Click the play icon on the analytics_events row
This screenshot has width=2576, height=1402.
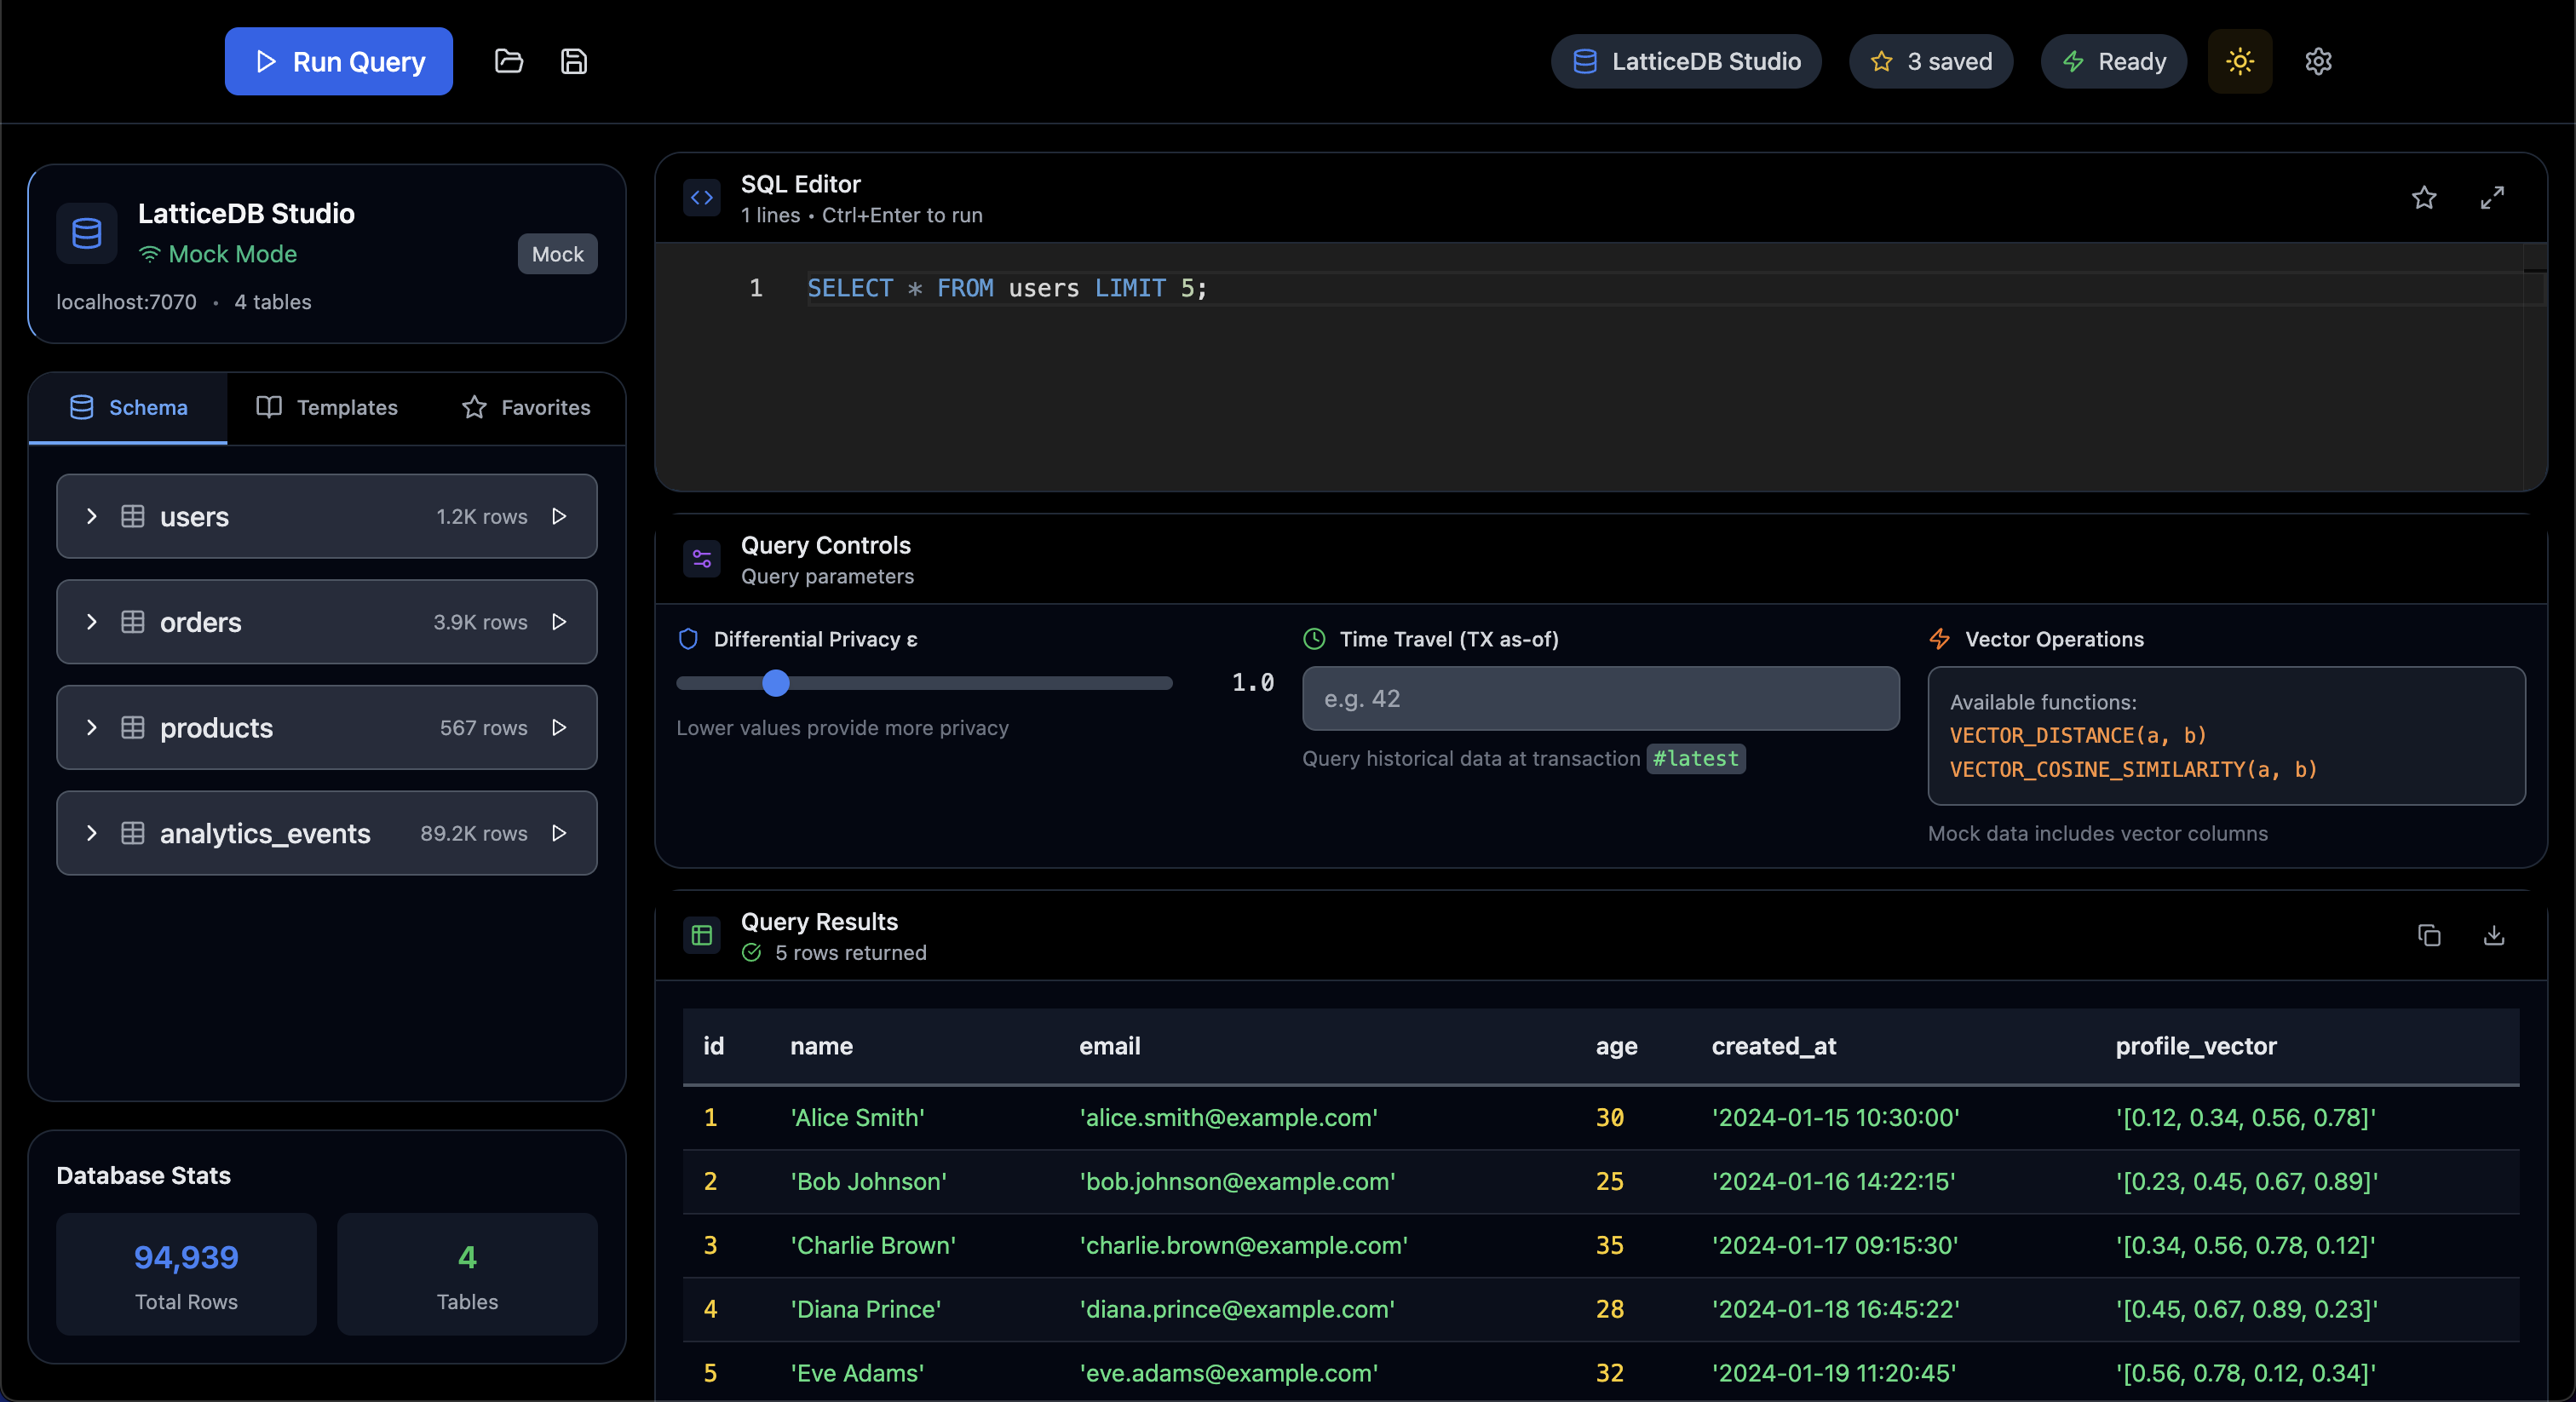point(560,833)
